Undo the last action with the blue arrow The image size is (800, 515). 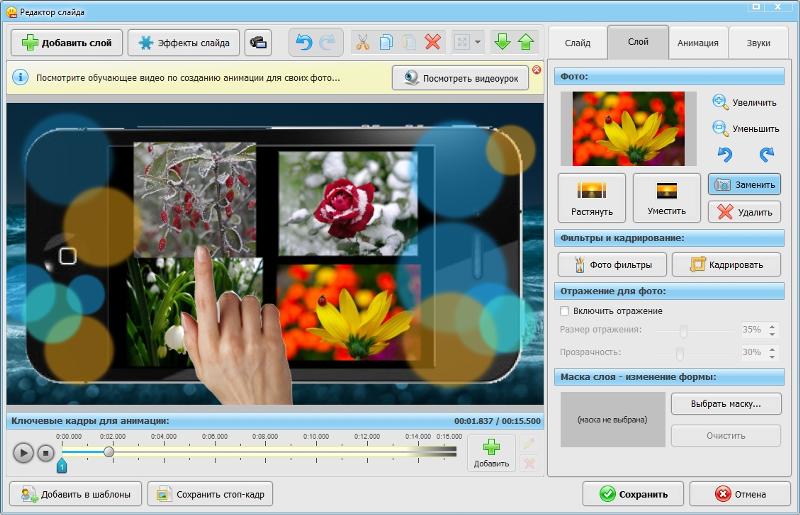(304, 42)
